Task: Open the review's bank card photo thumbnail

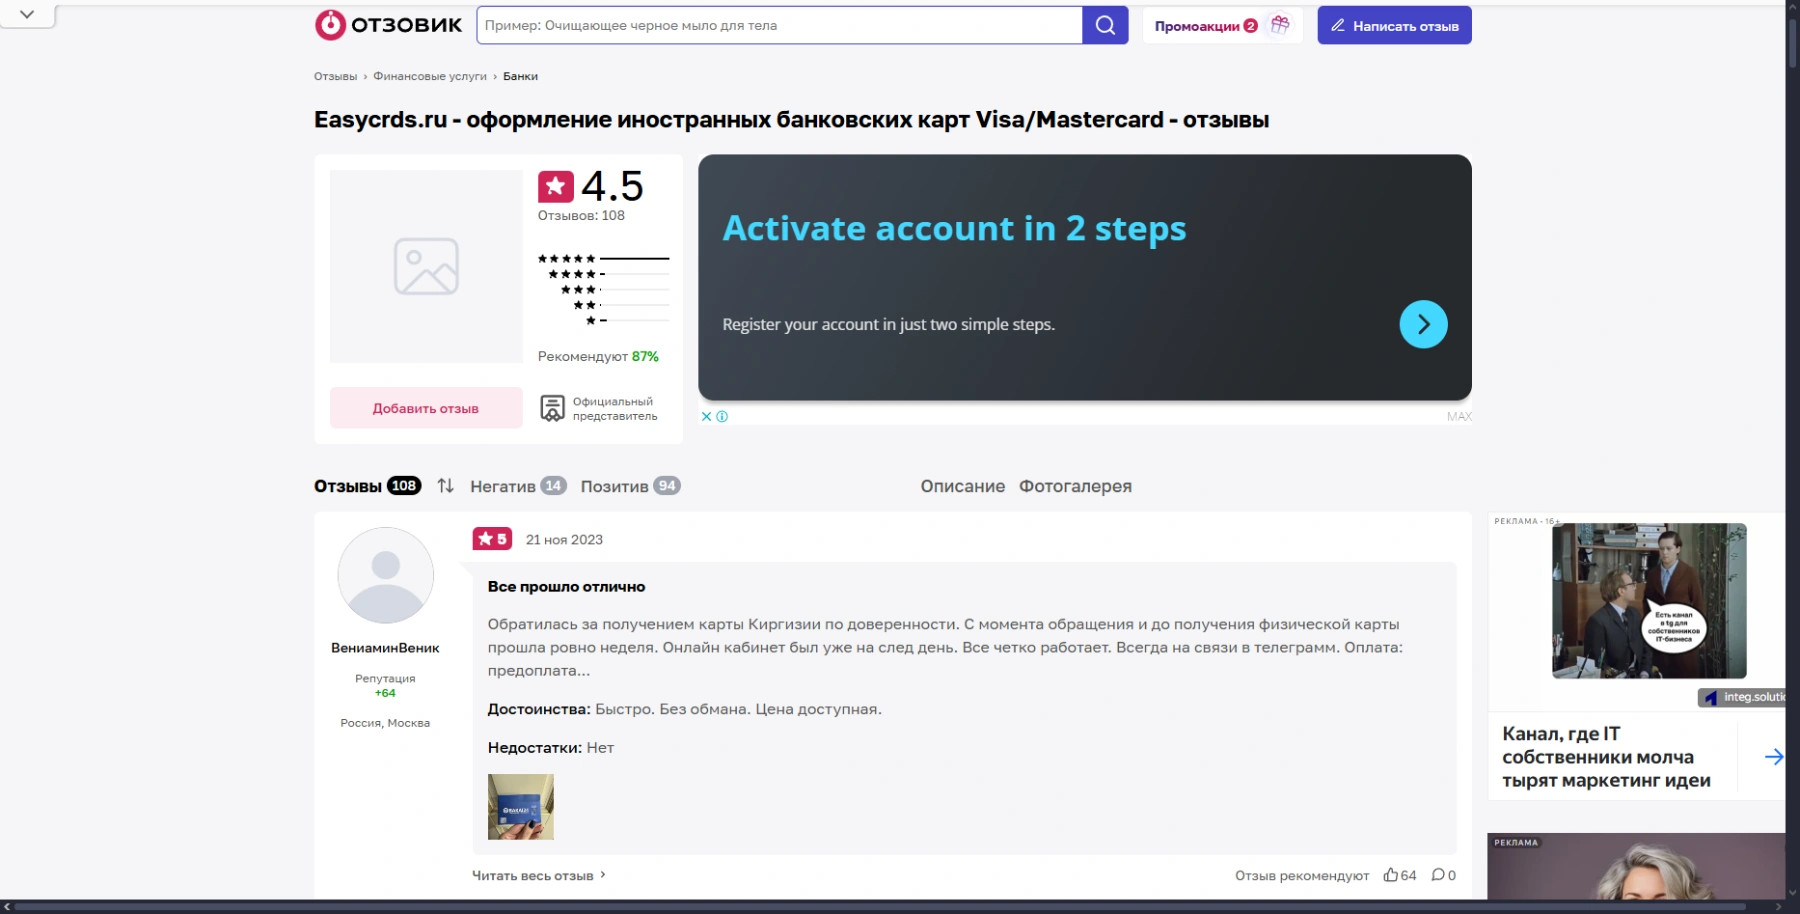Action: (520, 807)
